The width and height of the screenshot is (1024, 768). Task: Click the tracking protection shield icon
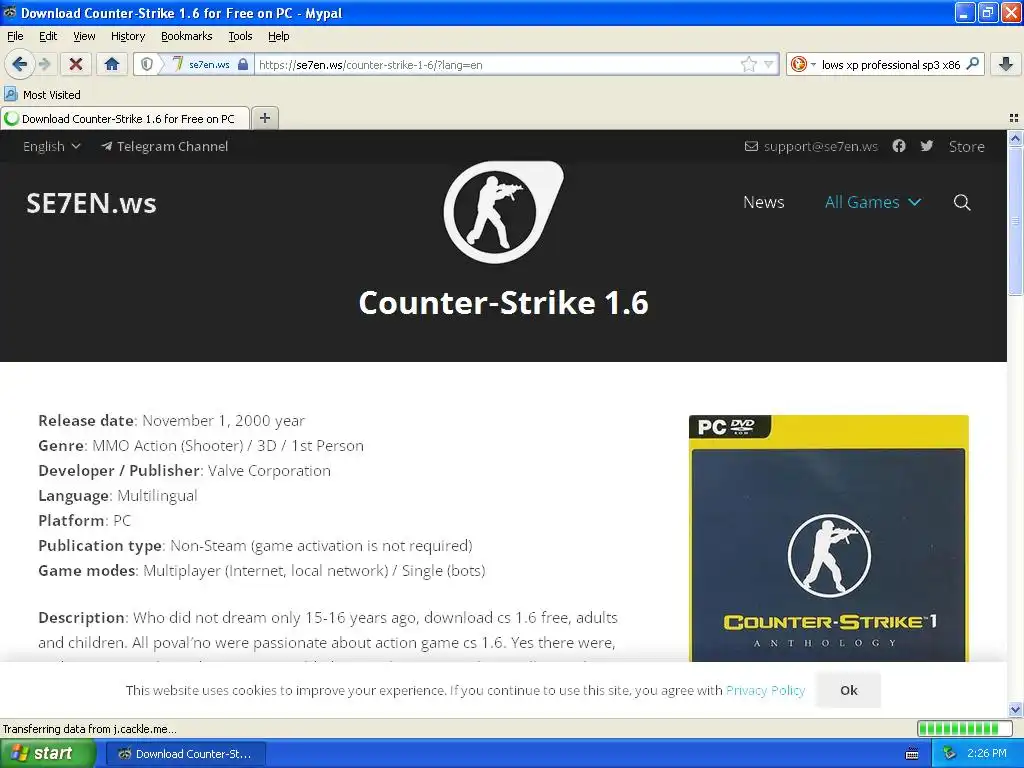pos(147,64)
